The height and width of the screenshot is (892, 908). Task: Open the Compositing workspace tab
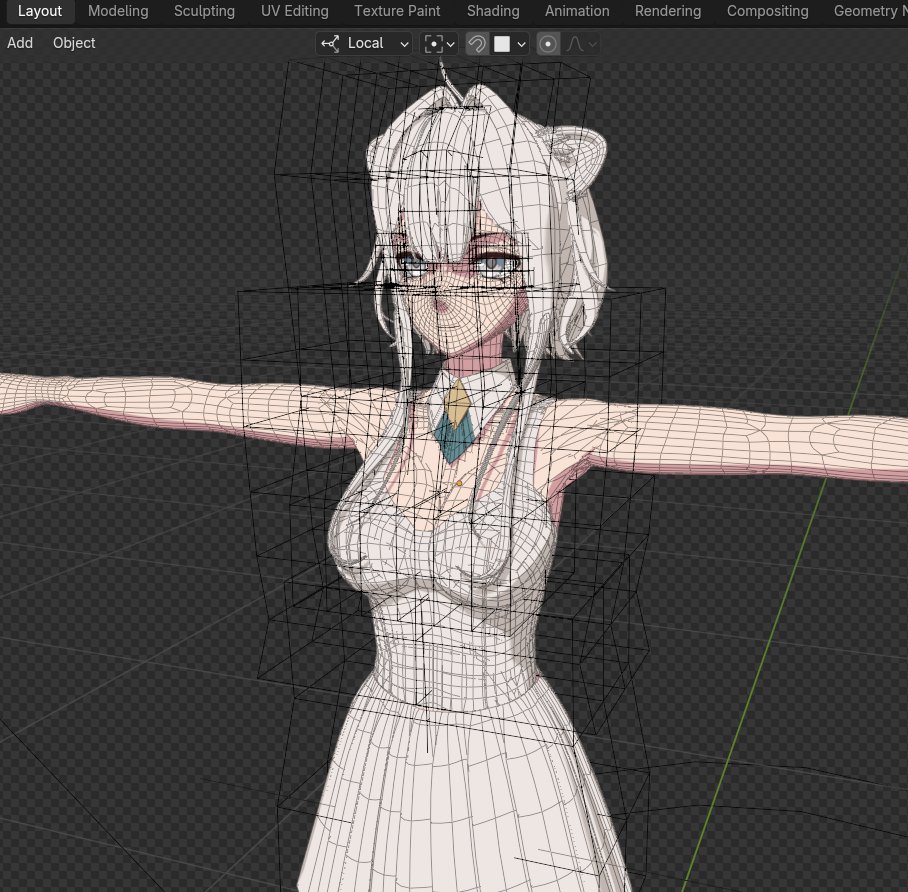pos(768,11)
